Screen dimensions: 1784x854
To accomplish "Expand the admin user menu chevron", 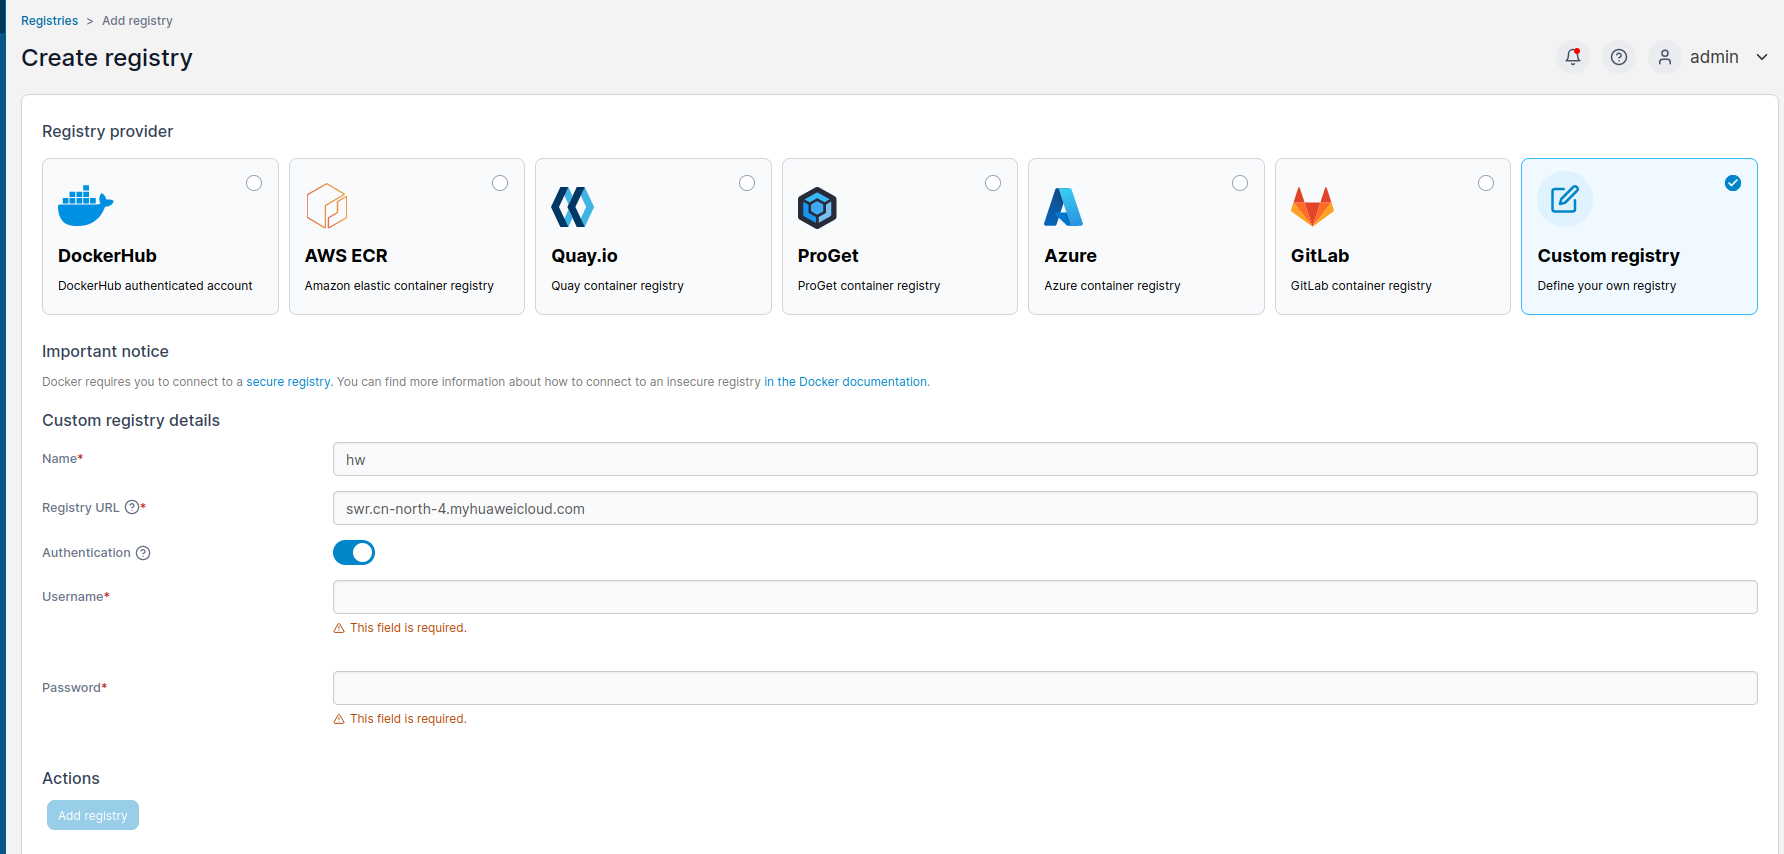I will 1762,57.
